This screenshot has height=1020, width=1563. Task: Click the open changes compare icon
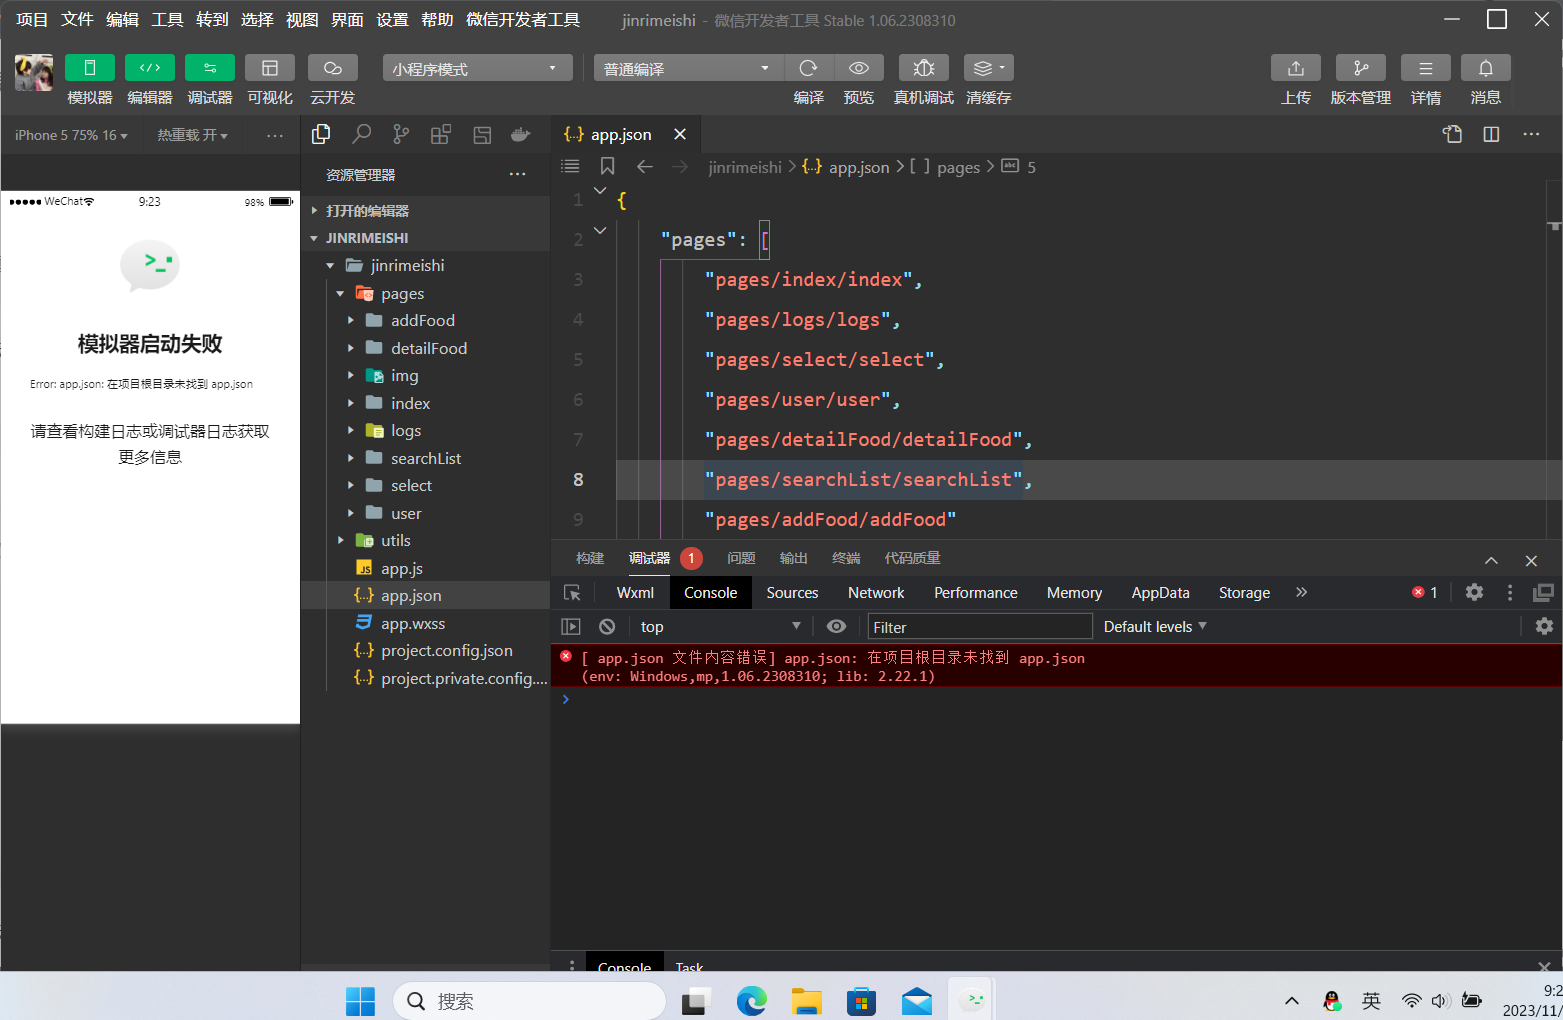(1452, 134)
